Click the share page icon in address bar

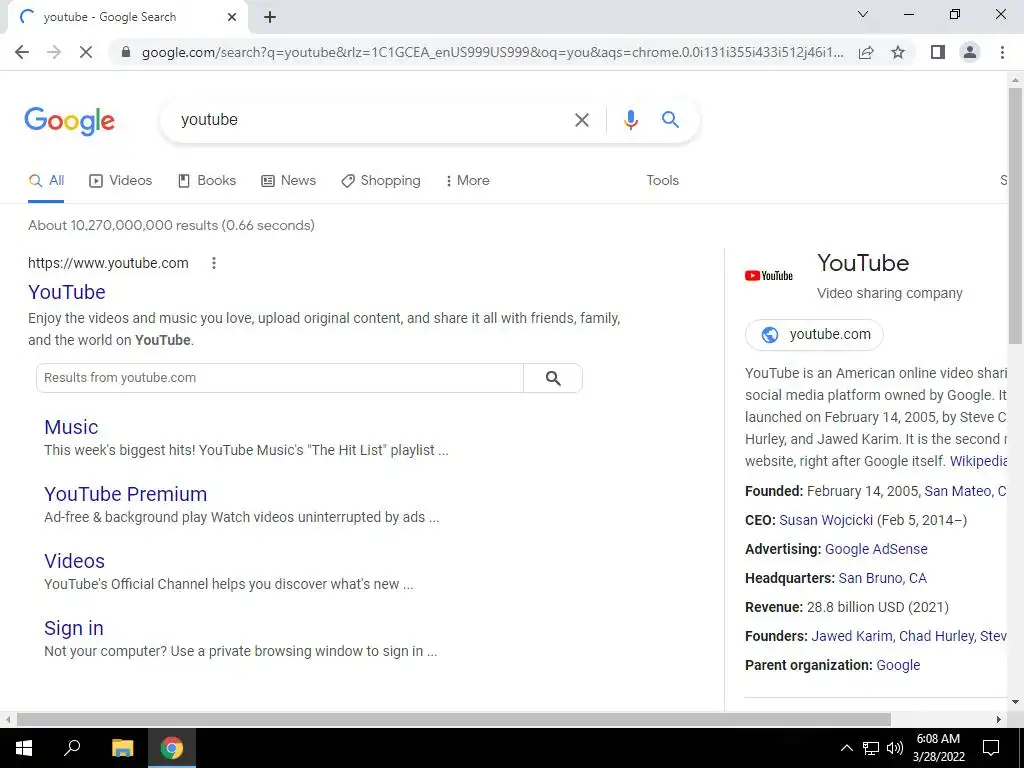[866, 52]
